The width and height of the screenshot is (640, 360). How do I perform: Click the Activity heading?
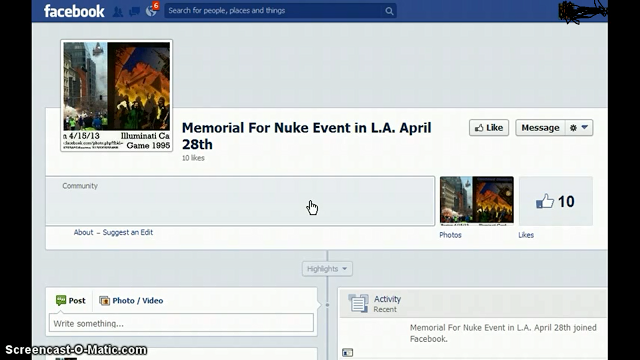point(387,299)
